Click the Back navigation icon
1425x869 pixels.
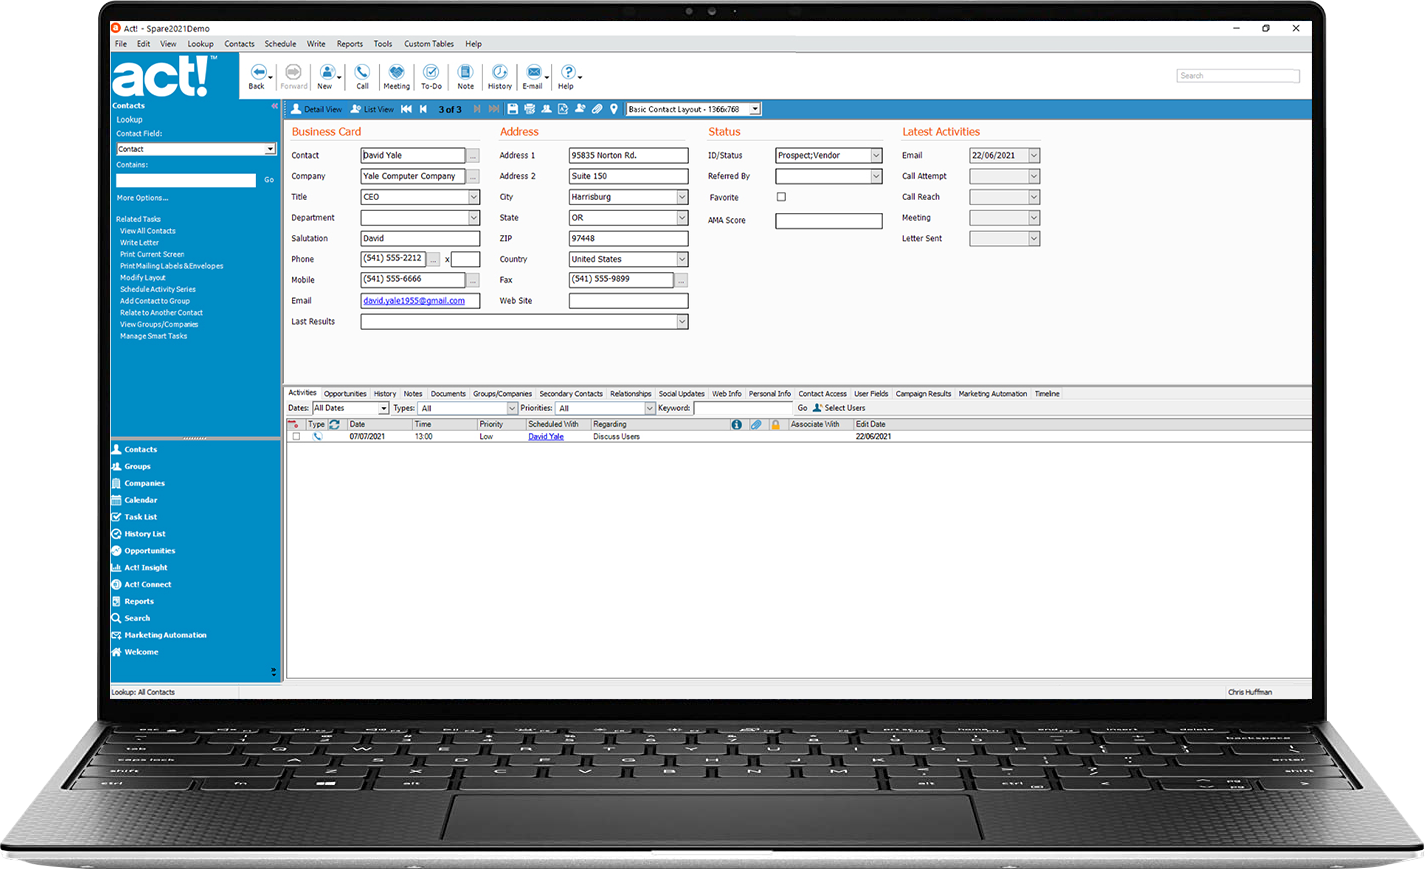tap(257, 73)
